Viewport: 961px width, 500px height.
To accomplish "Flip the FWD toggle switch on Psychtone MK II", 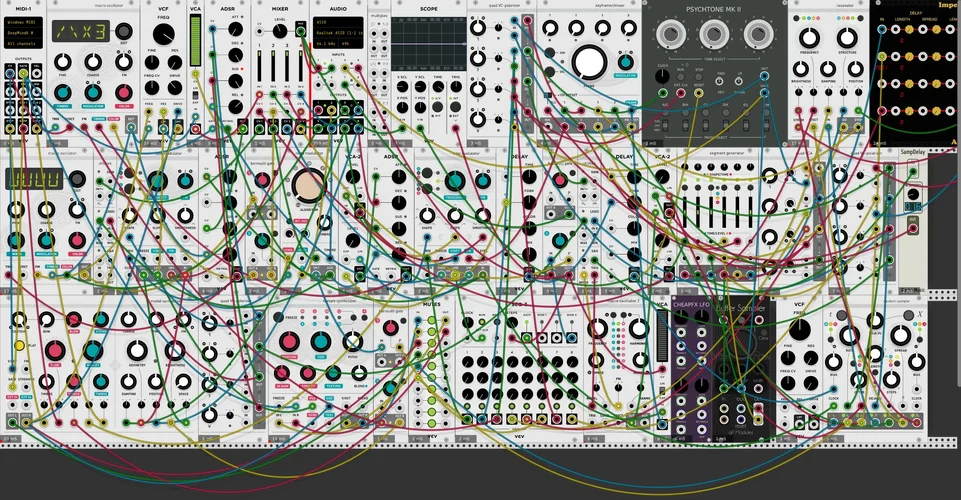I will [x=720, y=81].
